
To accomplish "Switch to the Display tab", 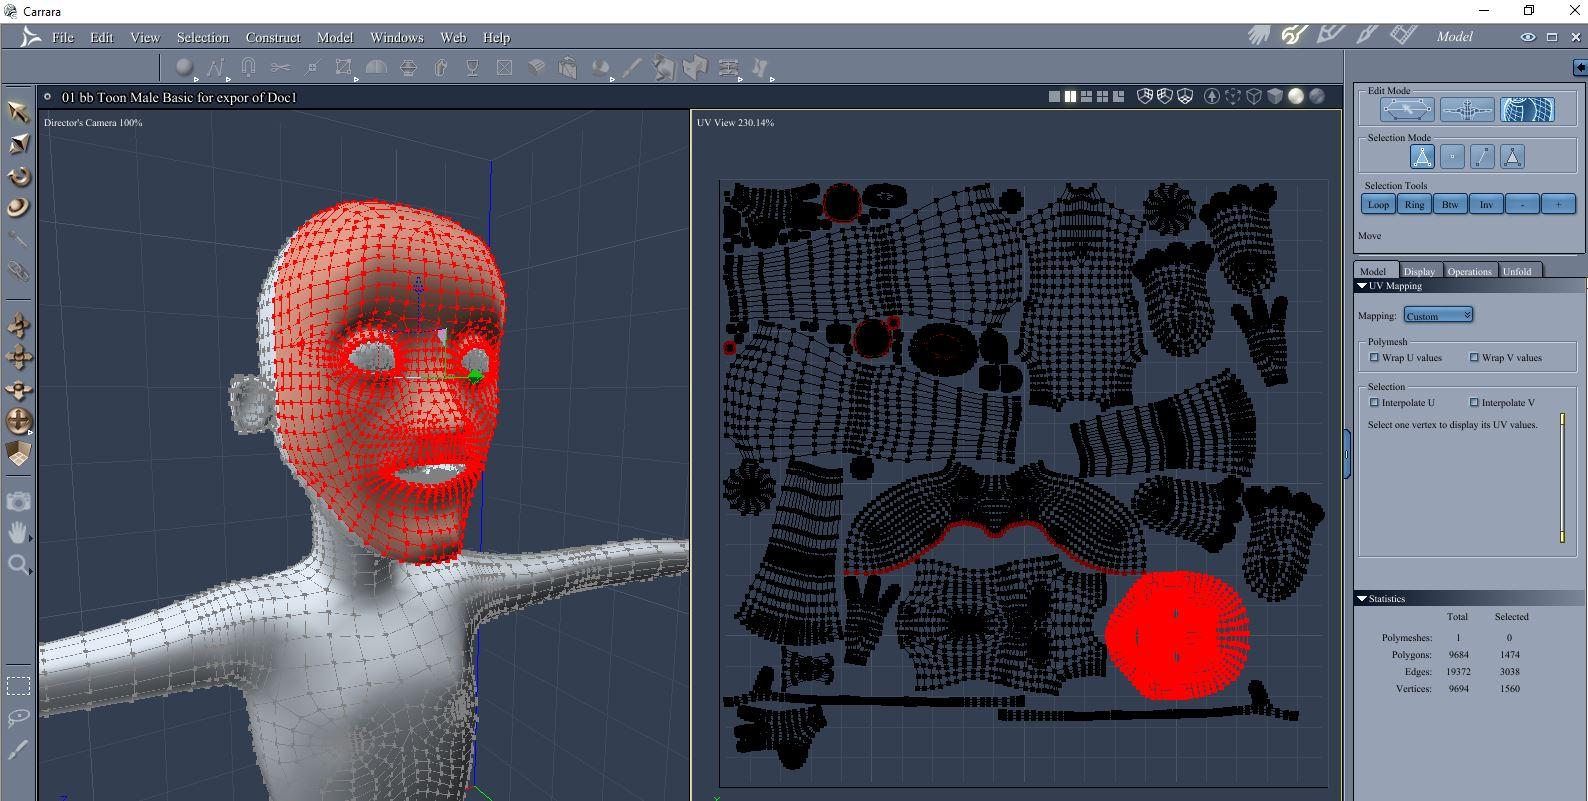I will 1419,271.
